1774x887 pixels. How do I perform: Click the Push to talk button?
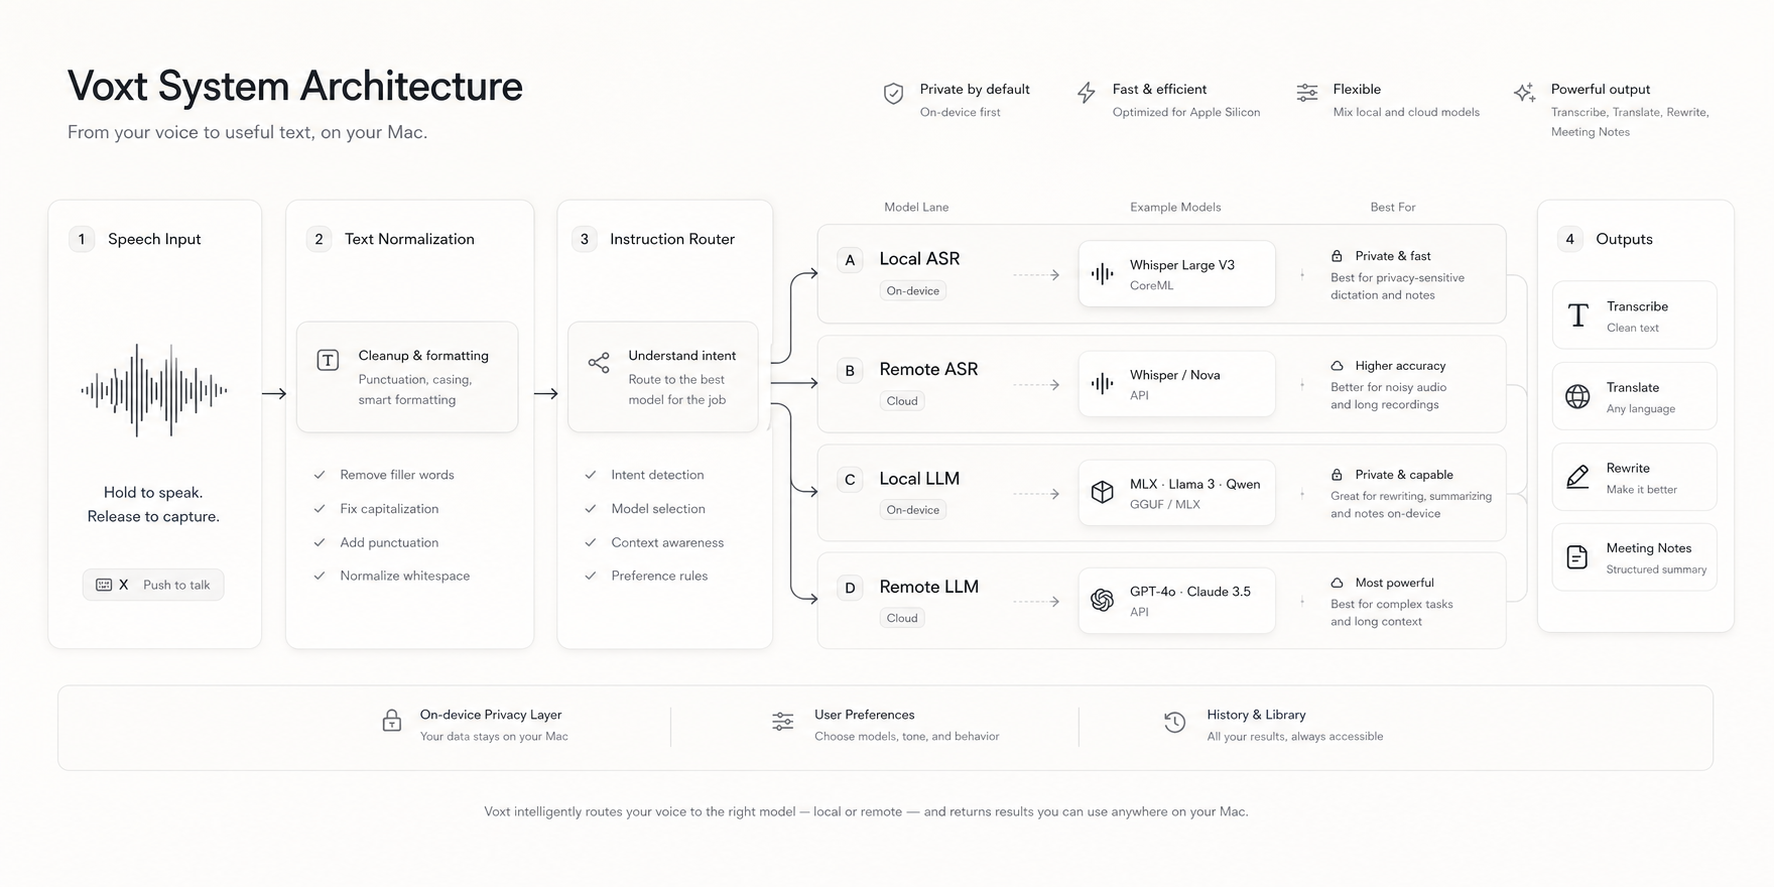point(153,585)
